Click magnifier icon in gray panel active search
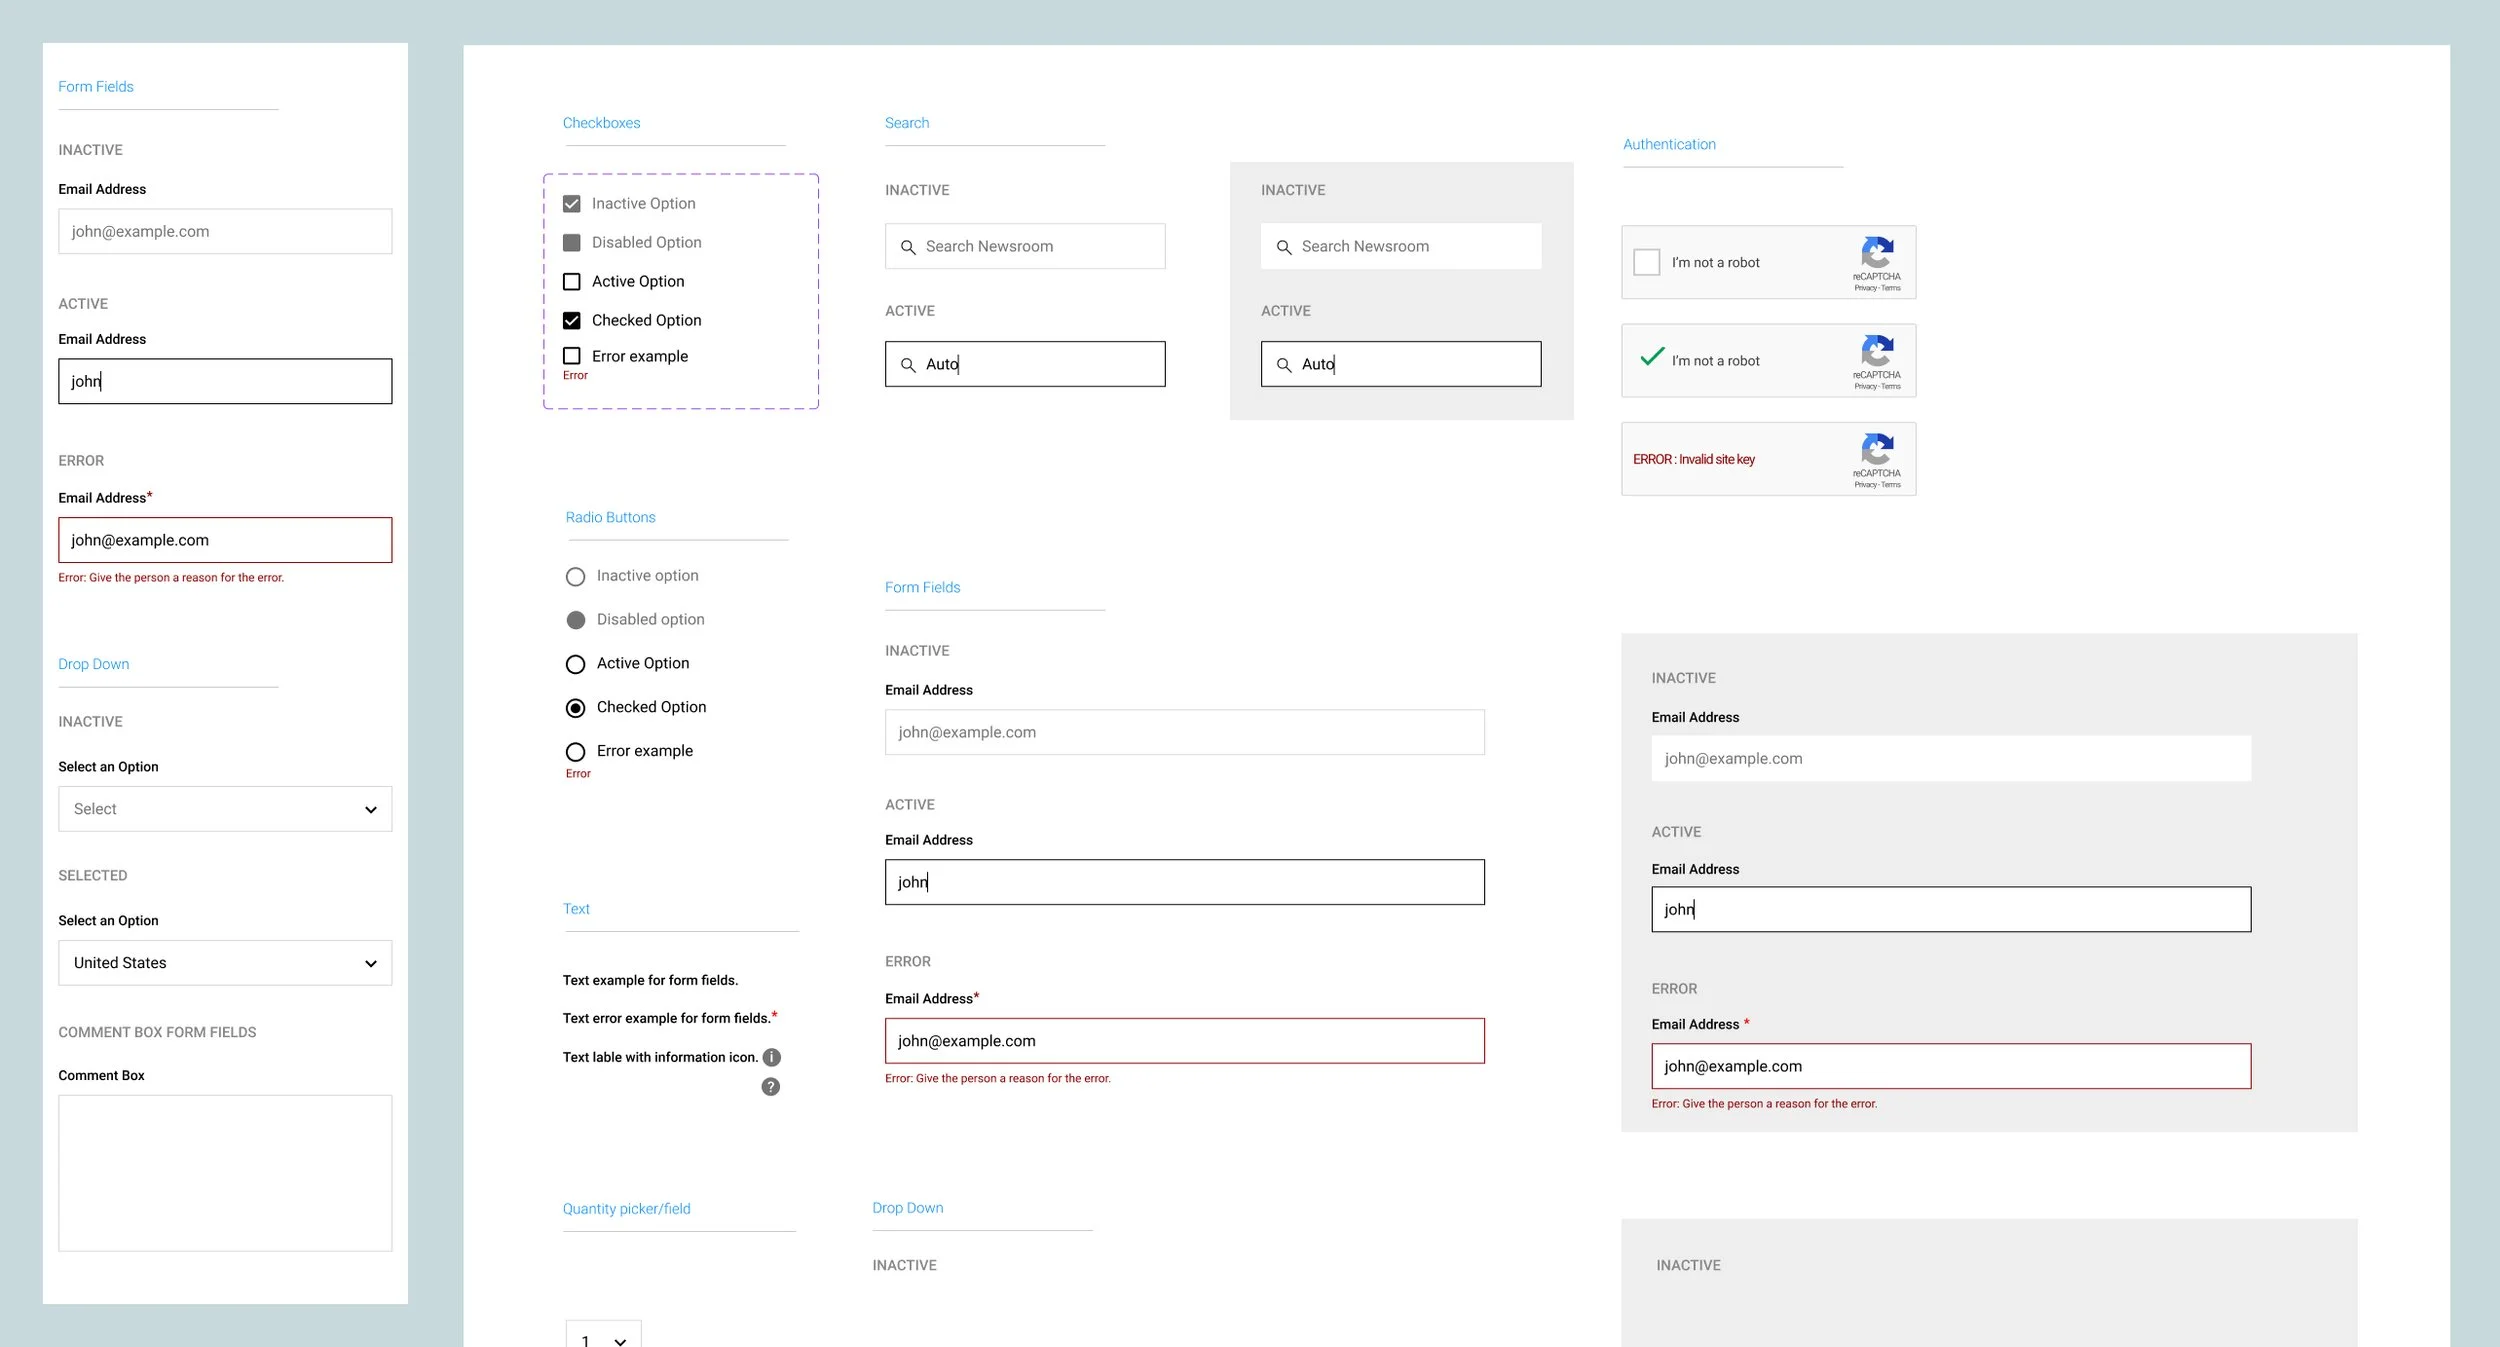Viewport: 2500px width, 1347px height. [1284, 365]
